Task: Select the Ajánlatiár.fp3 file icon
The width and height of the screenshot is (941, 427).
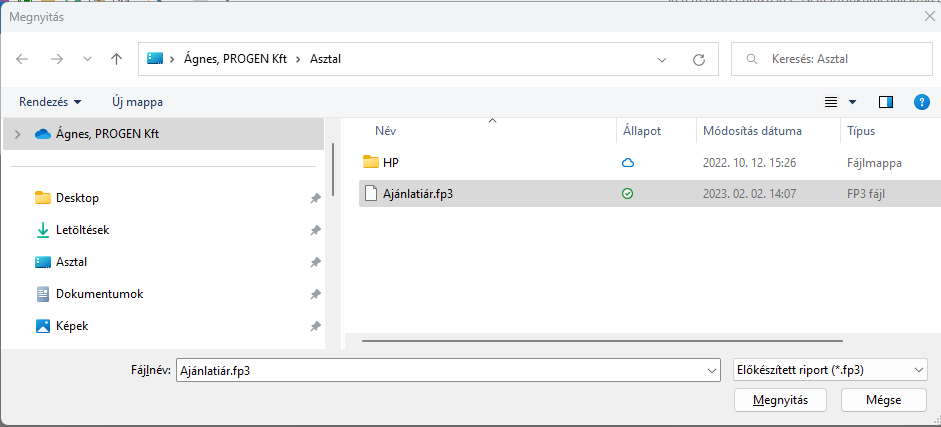Action: (370, 194)
